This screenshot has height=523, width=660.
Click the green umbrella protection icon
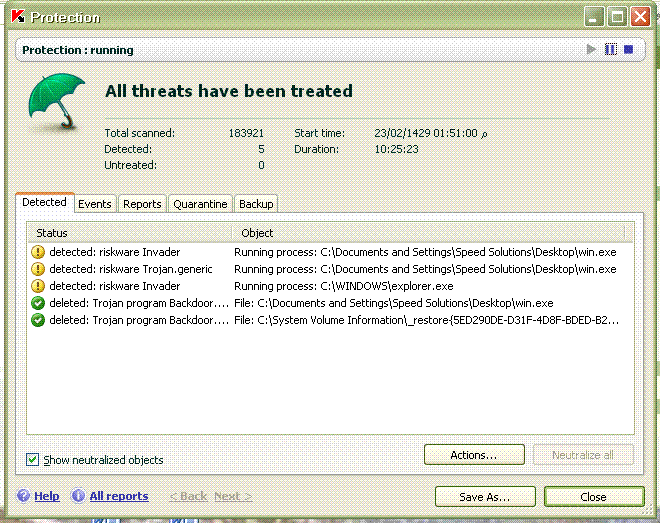coord(55,102)
